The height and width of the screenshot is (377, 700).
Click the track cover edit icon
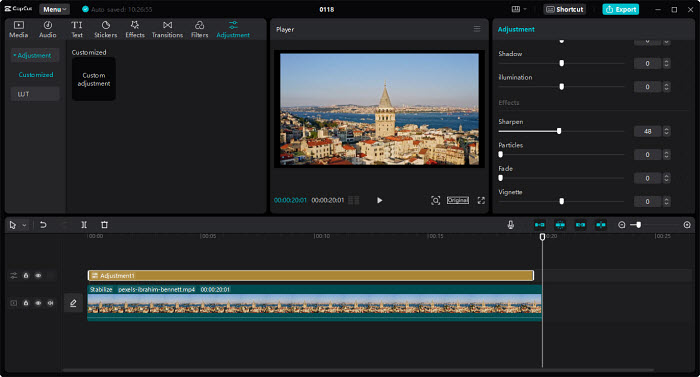73,303
